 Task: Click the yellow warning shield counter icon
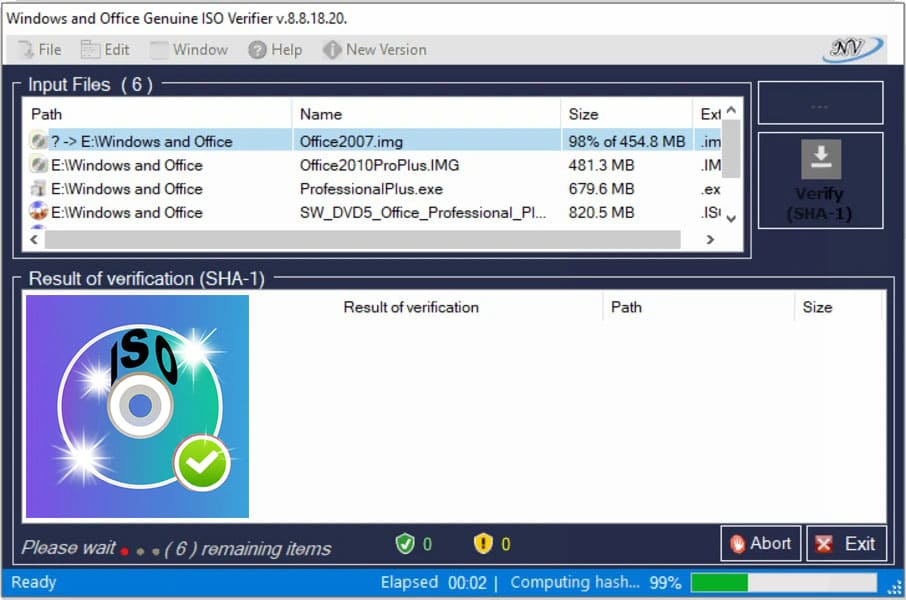click(483, 543)
